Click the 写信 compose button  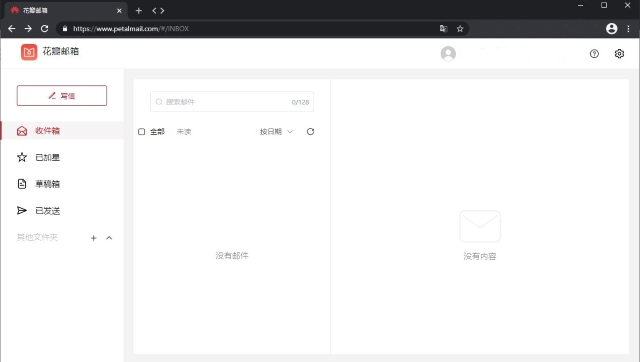point(62,95)
